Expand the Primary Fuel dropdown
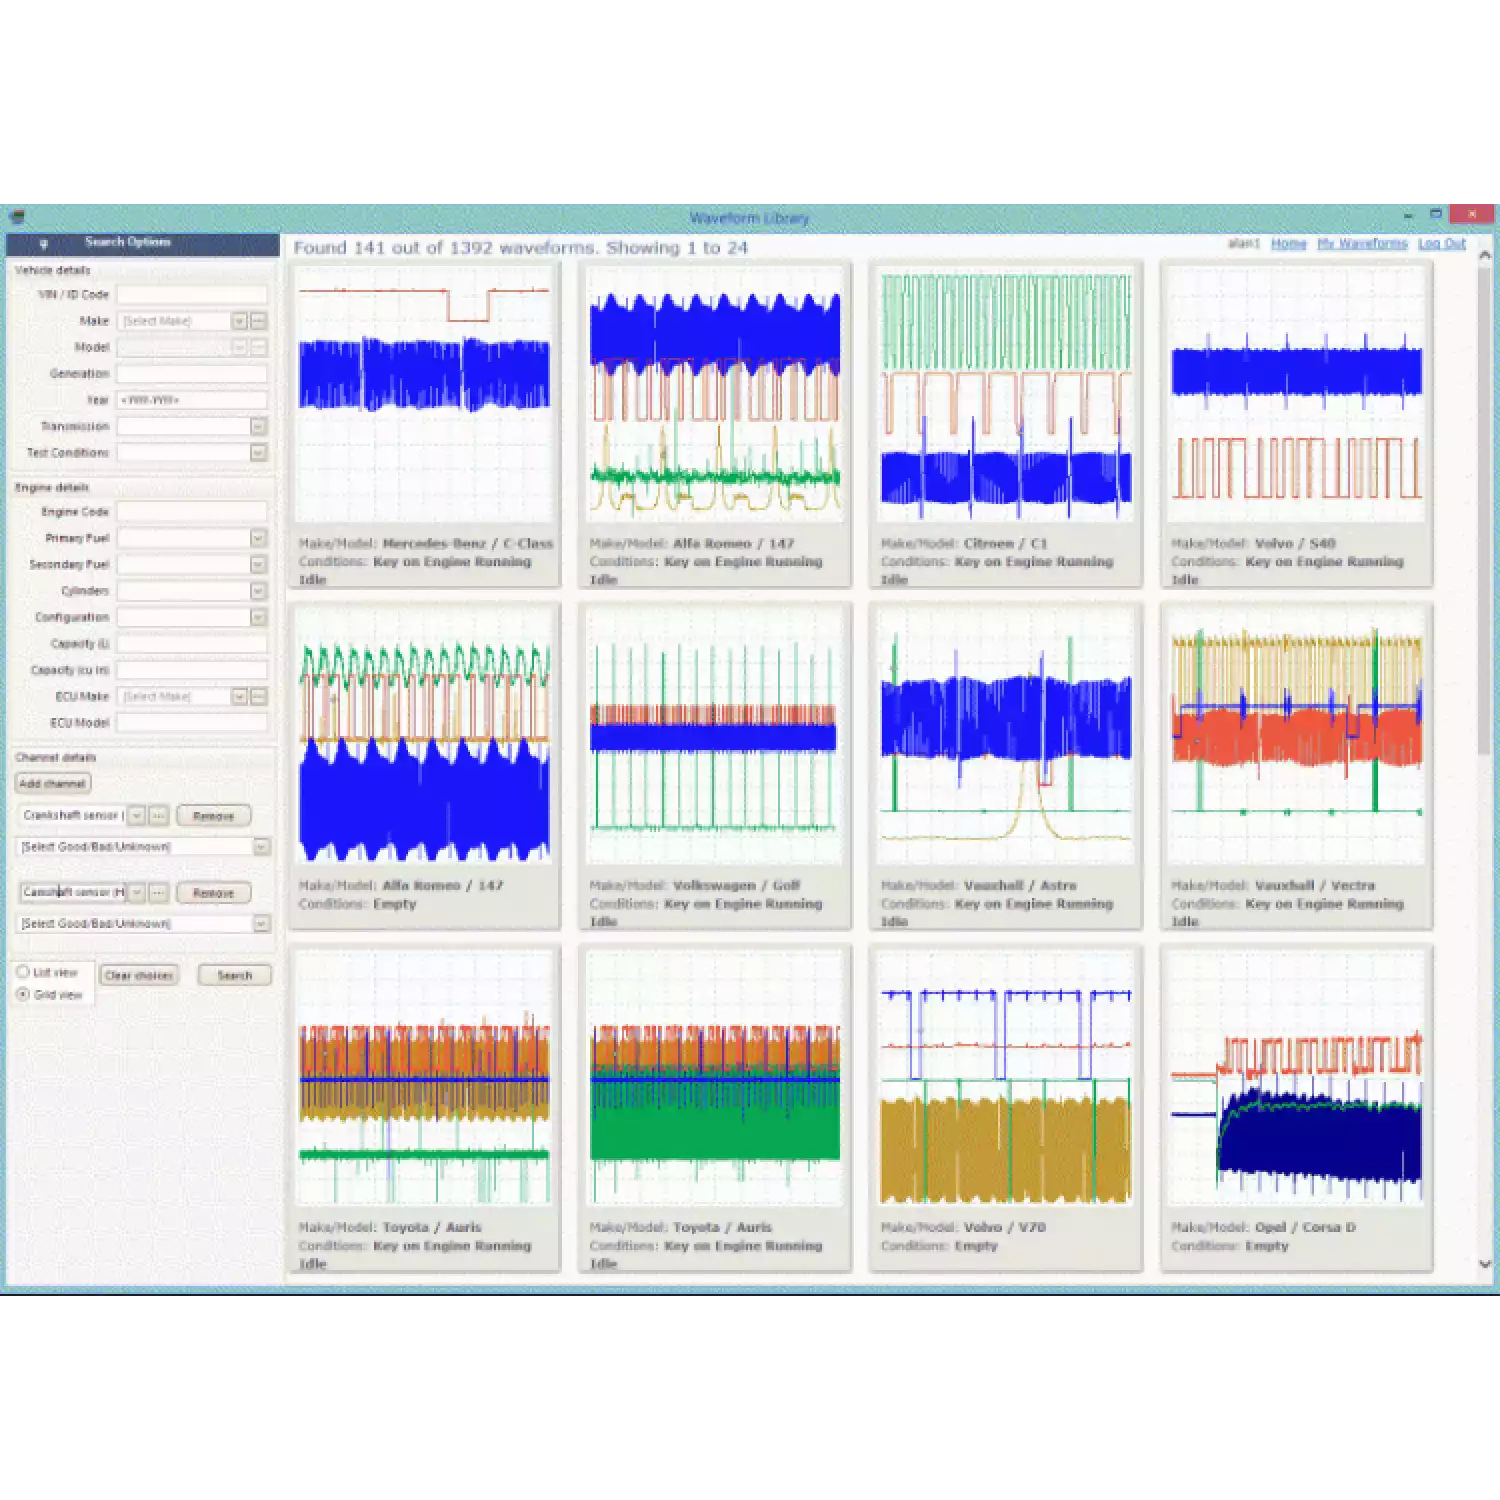The image size is (1500, 1500). tap(258, 538)
